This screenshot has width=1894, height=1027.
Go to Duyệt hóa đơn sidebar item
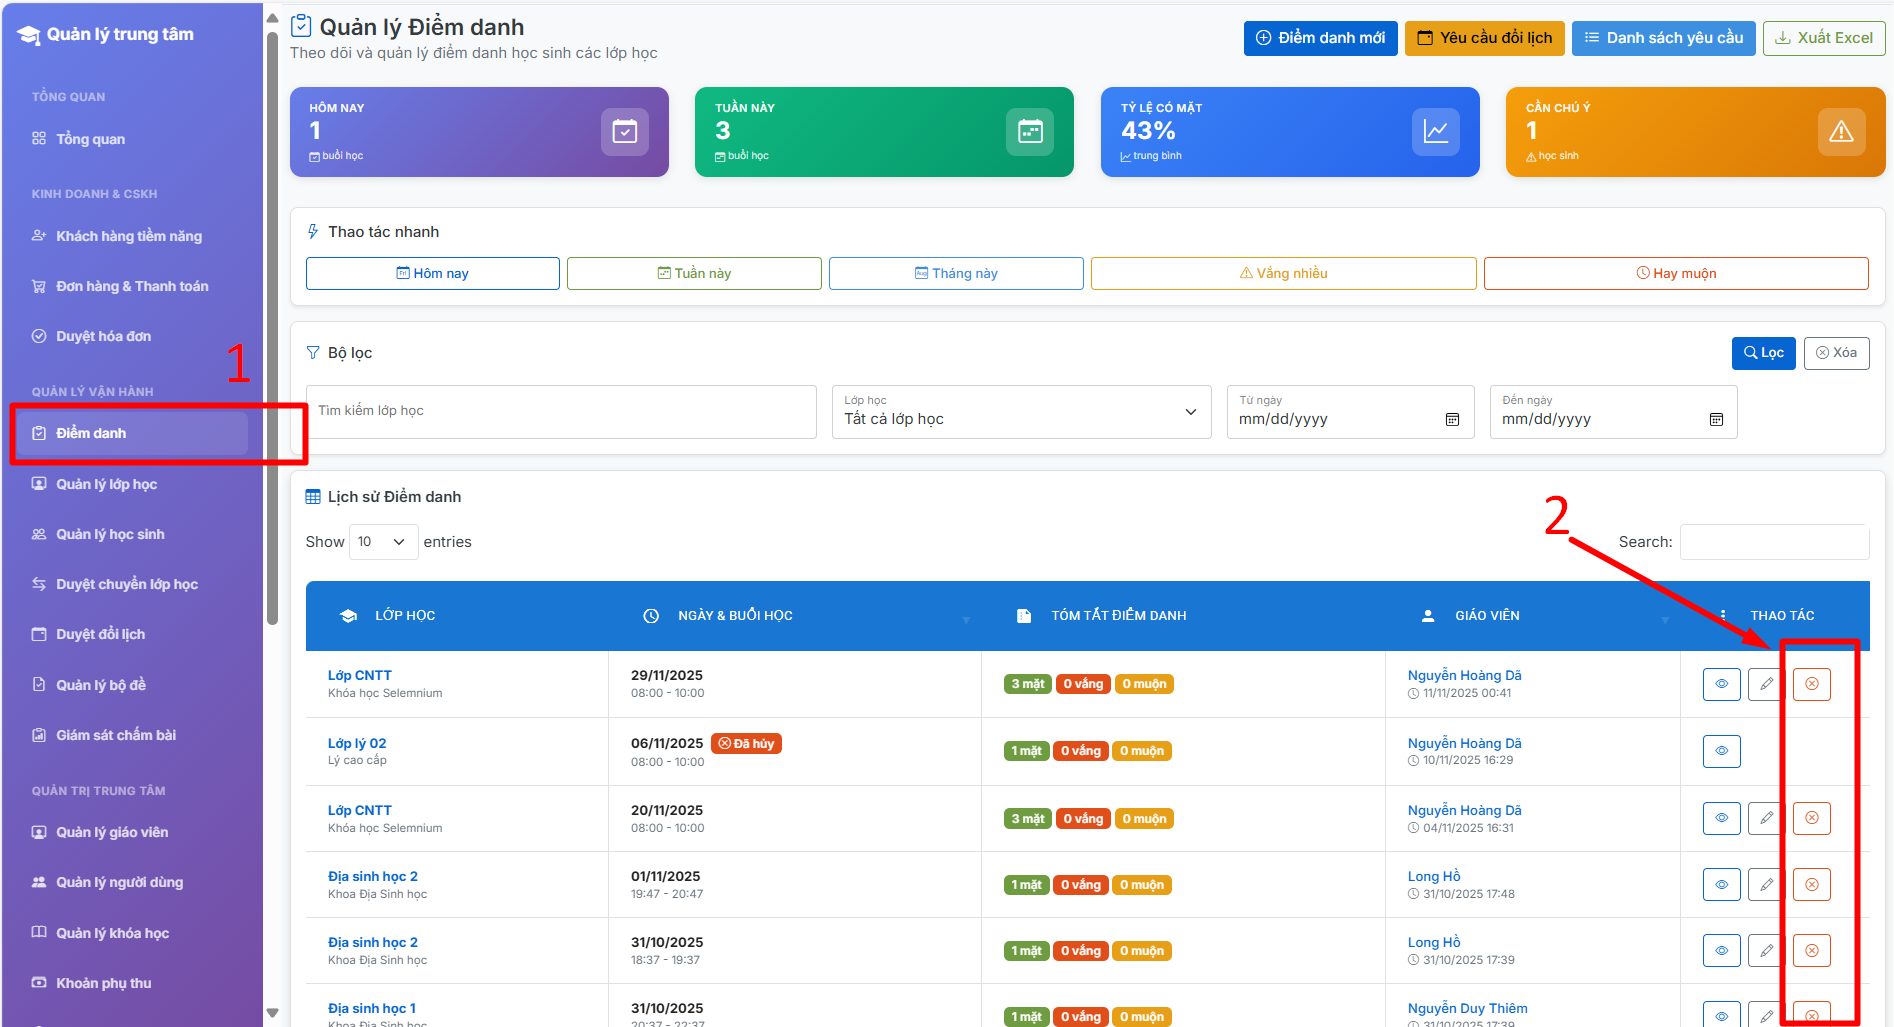(x=103, y=336)
